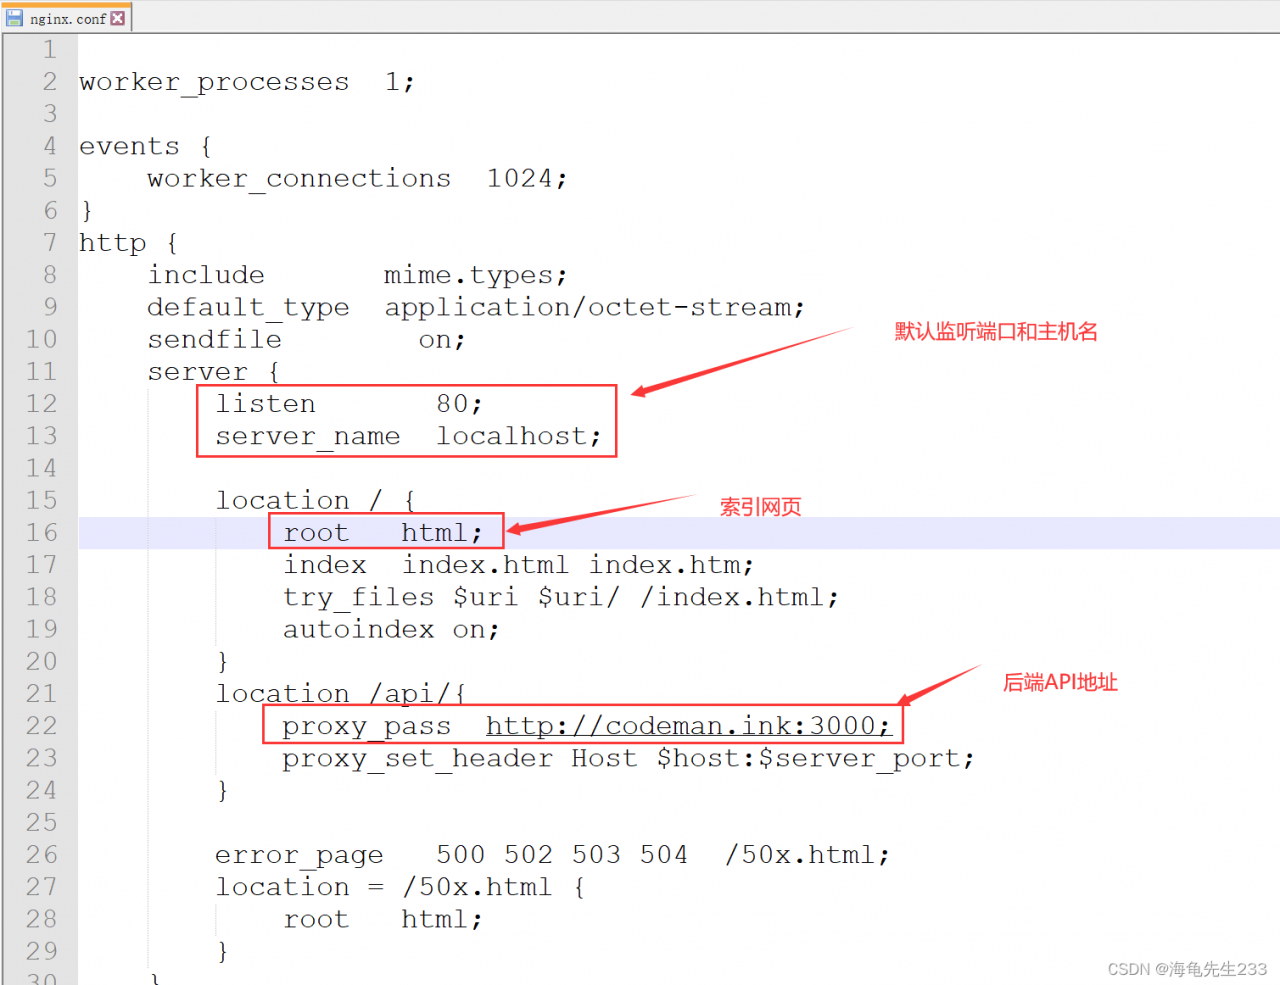Screen dimensions: 1280x985
Task: Place cursor on 'worker_processes' text
Action: 214,82
